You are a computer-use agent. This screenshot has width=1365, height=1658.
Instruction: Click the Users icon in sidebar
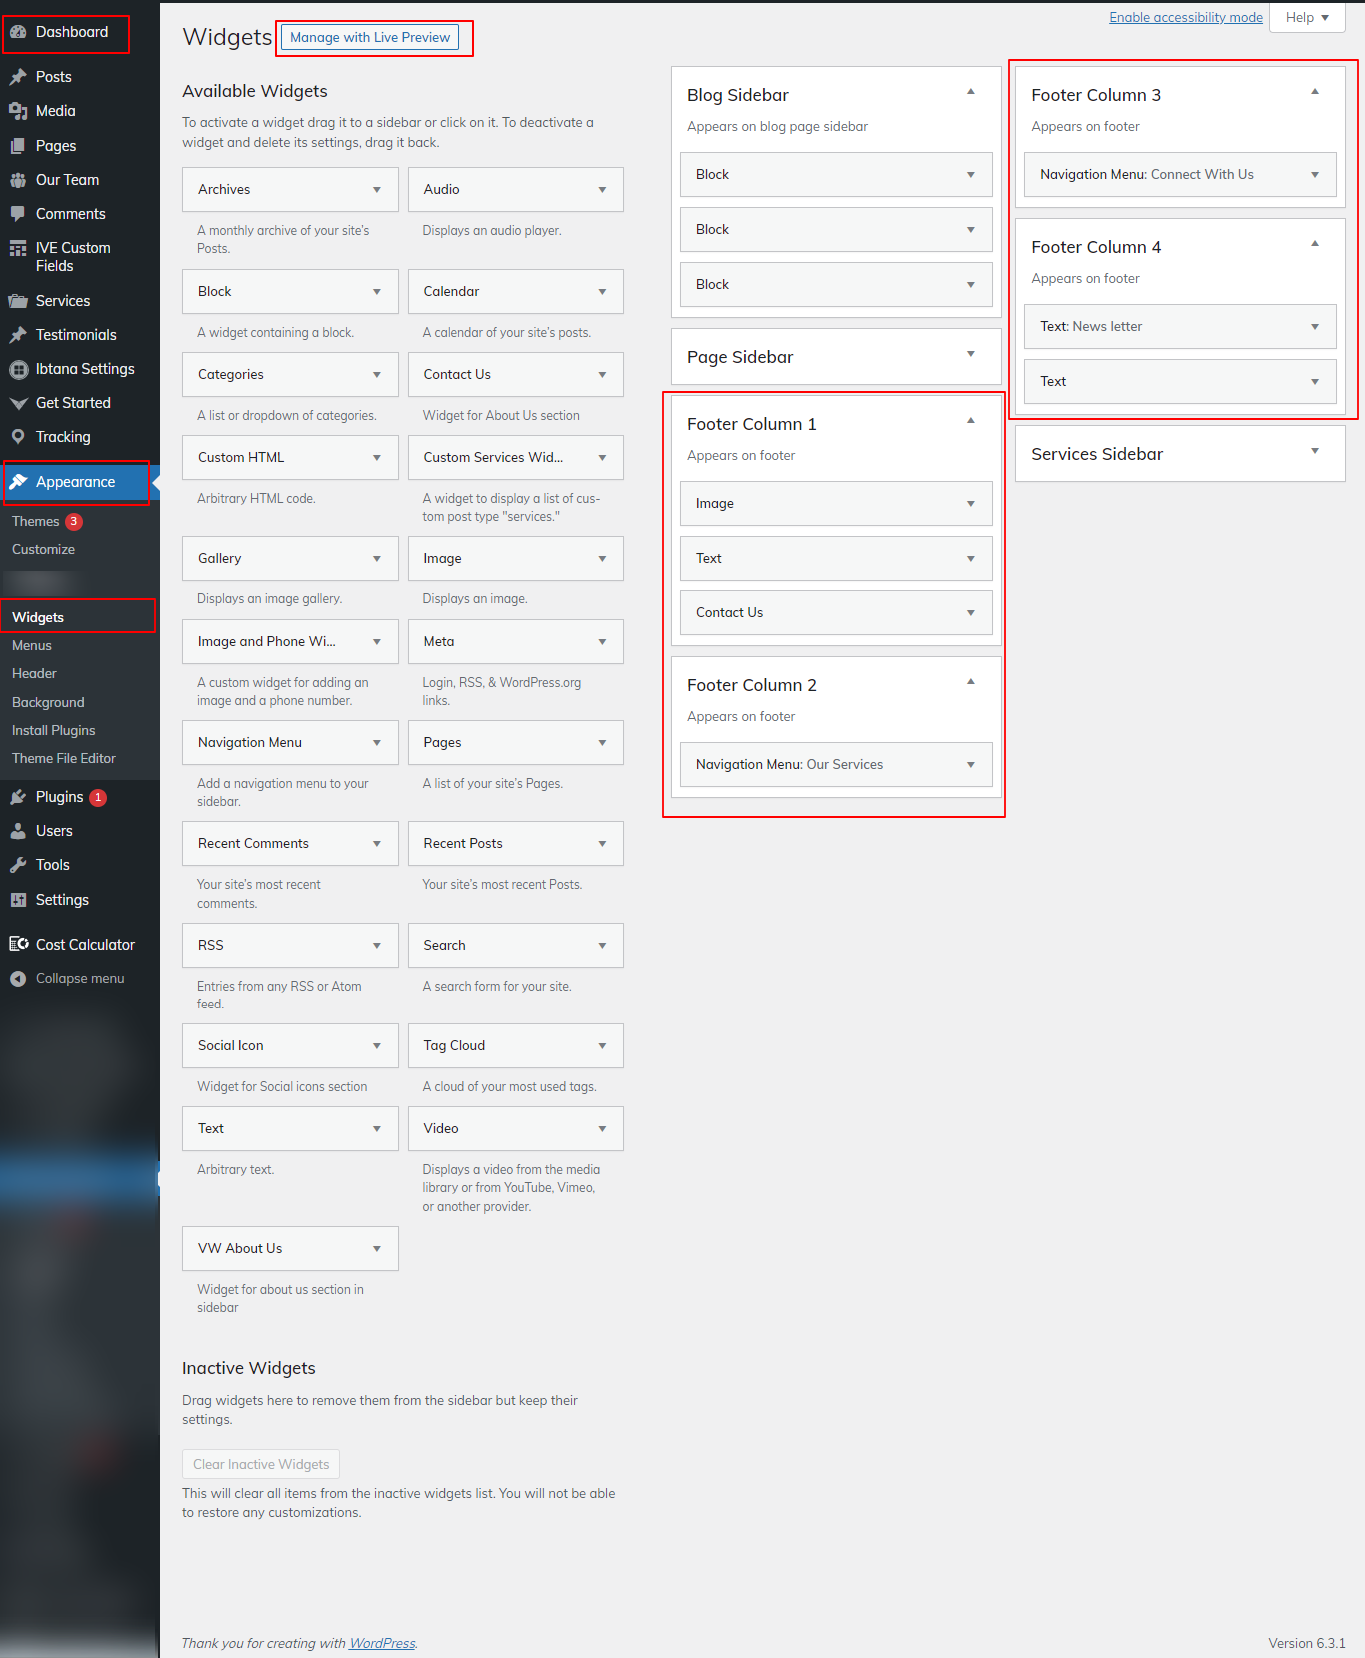pos(18,831)
